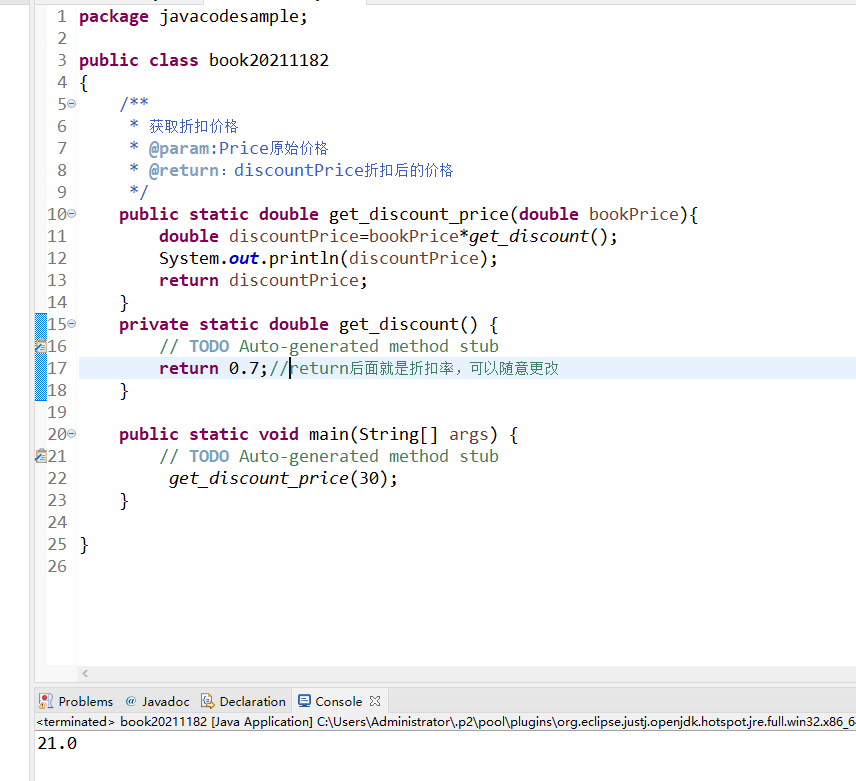Collapse the get_discount_price method fold marker
This screenshot has width=856, height=781.
74,214
